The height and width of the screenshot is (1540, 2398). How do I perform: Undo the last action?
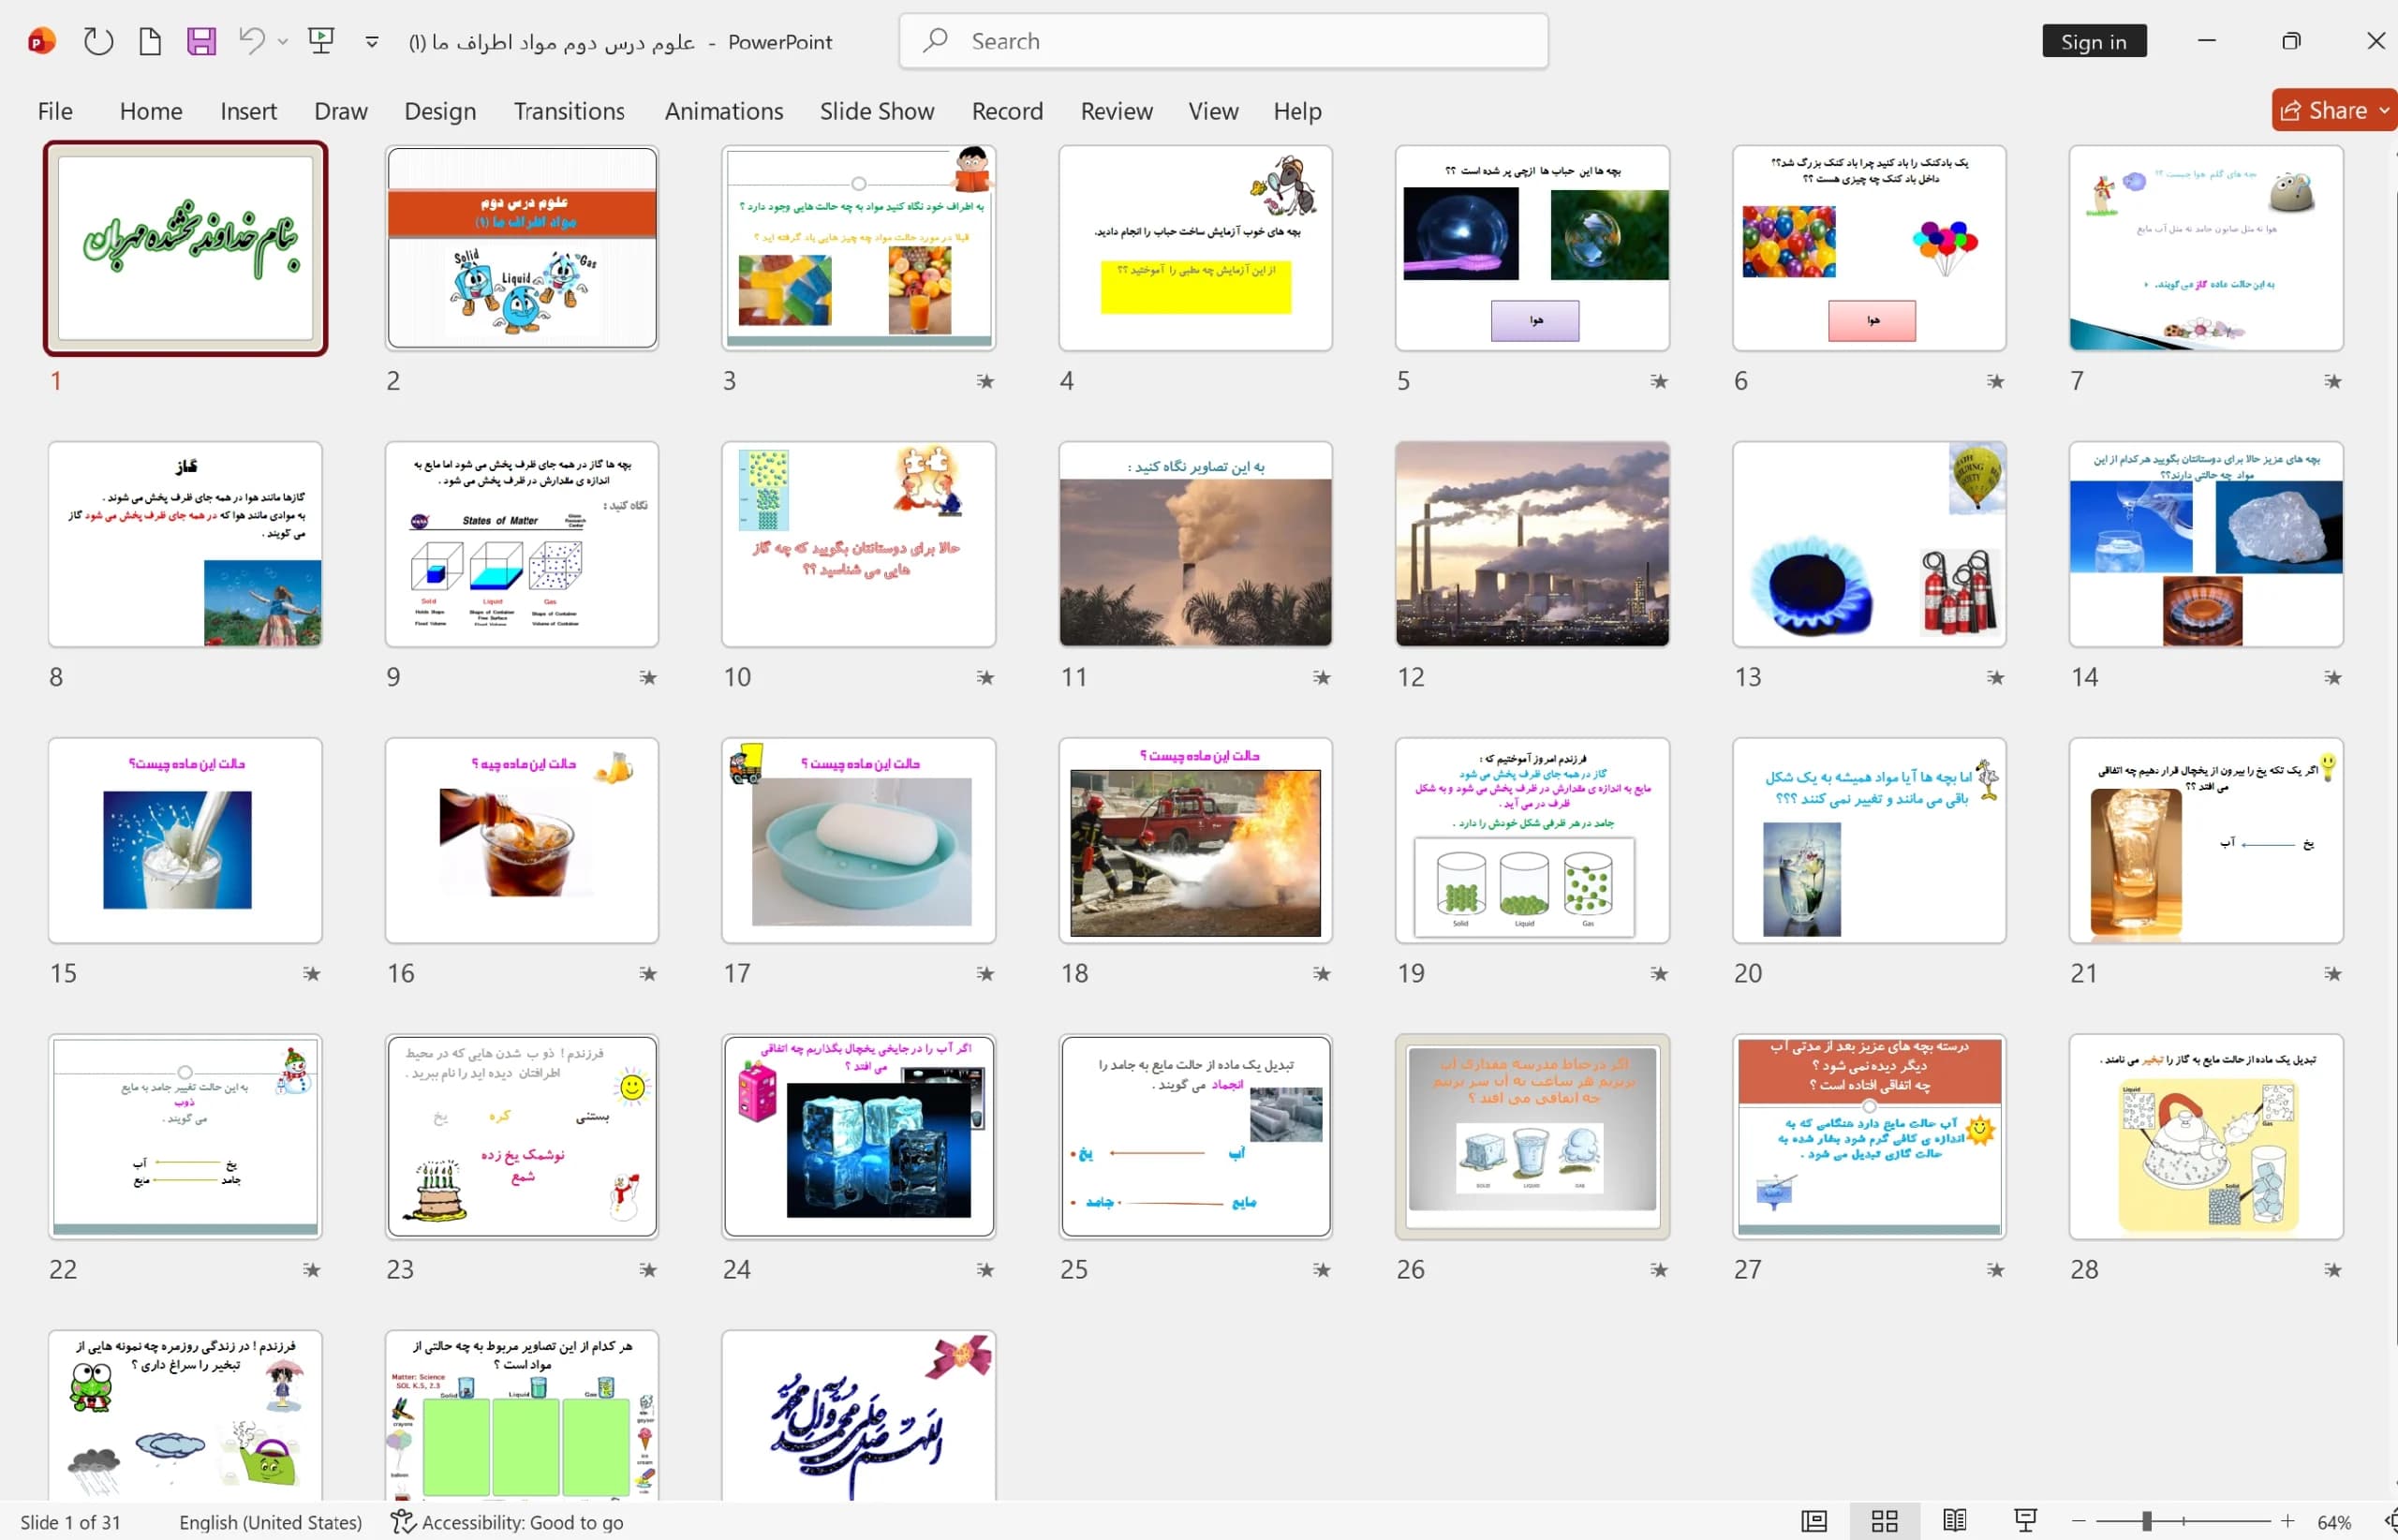[x=251, y=41]
